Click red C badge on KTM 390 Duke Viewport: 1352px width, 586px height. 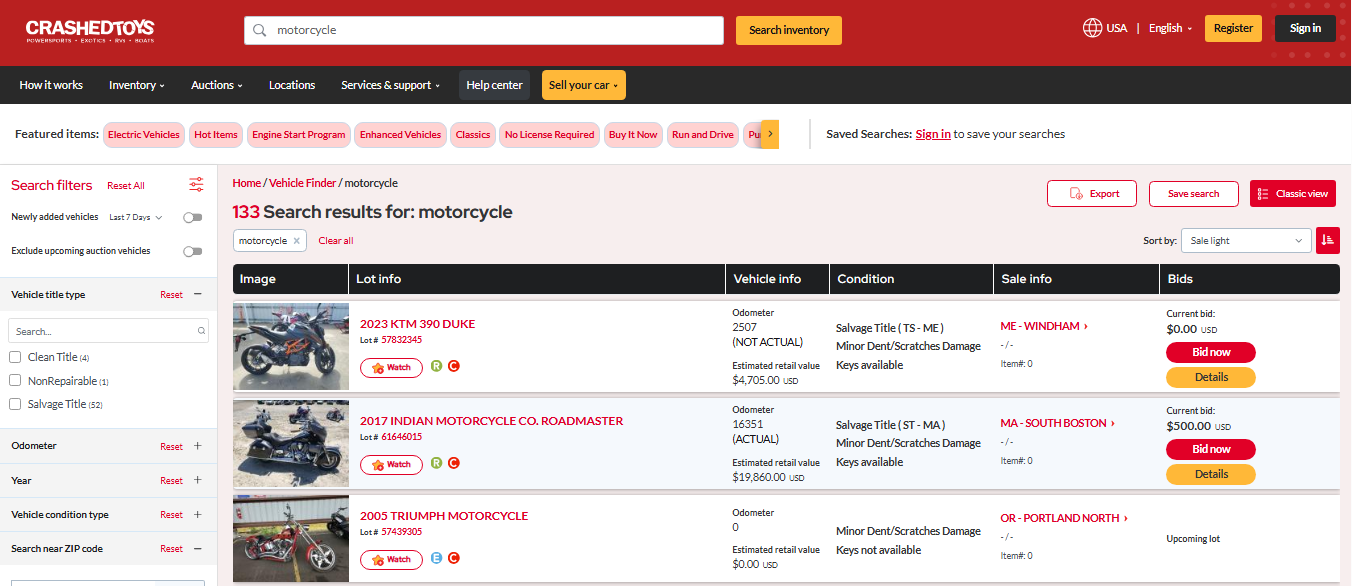click(x=453, y=366)
